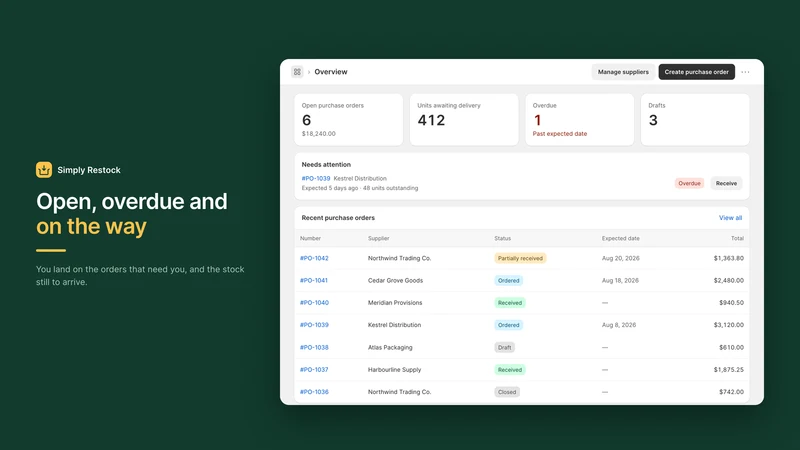Click Northwind Trading Co. in PO-1042 row
The height and width of the screenshot is (450, 800).
[x=399, y=258]
